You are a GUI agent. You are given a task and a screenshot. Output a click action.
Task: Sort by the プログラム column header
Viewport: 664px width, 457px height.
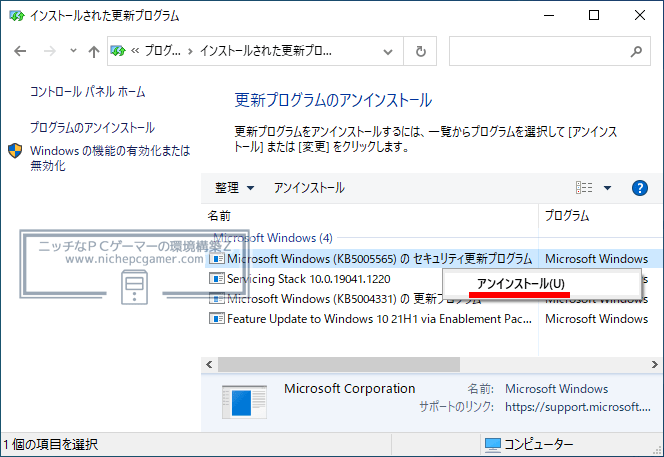[x=601, y=216]
